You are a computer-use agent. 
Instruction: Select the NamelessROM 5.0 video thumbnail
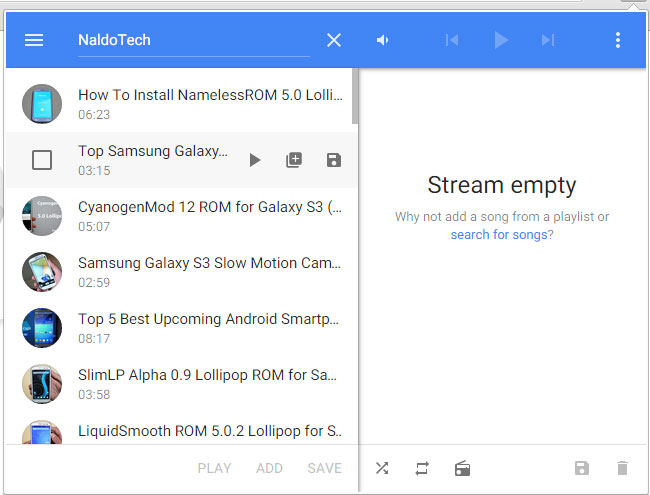42,104
